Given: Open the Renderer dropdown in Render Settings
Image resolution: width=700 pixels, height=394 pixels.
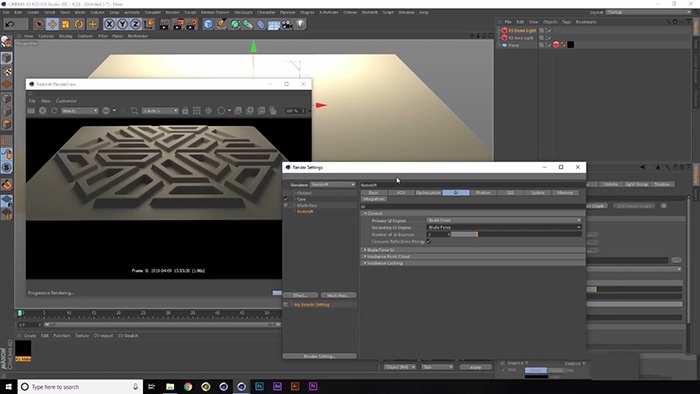Looking at the screenshot, I should click(x=333, y=184).
